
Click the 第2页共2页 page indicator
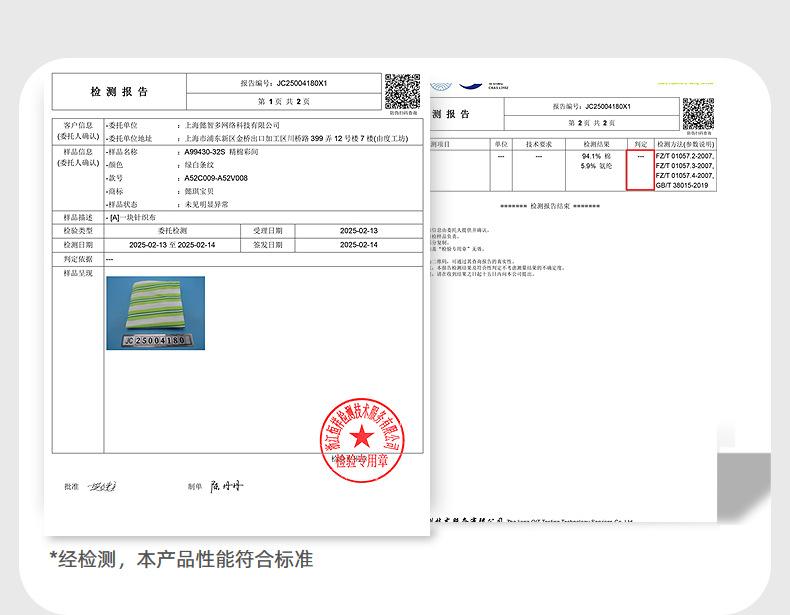(595, 122)
